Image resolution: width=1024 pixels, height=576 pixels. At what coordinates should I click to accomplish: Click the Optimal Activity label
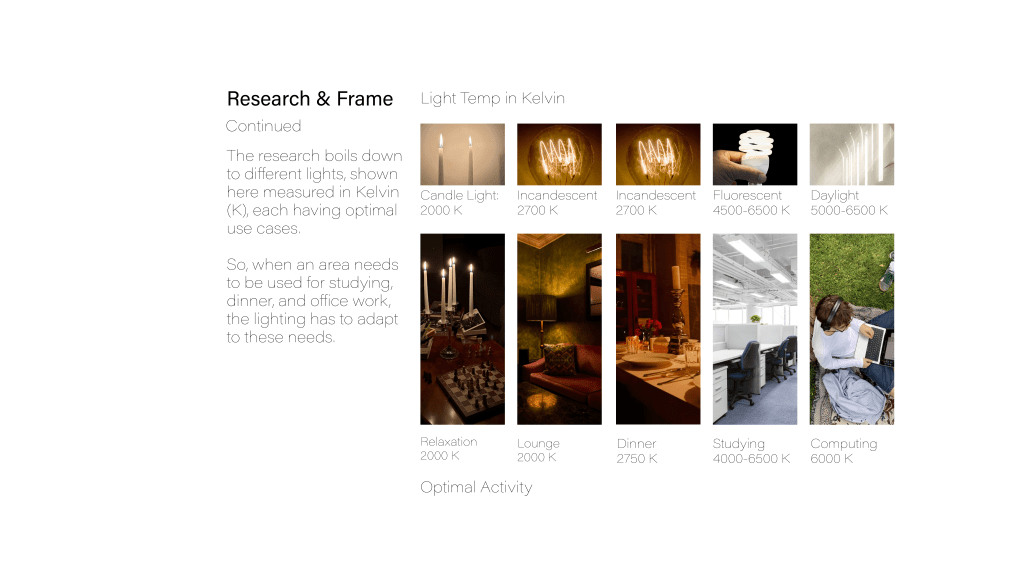tap(476, 487)
